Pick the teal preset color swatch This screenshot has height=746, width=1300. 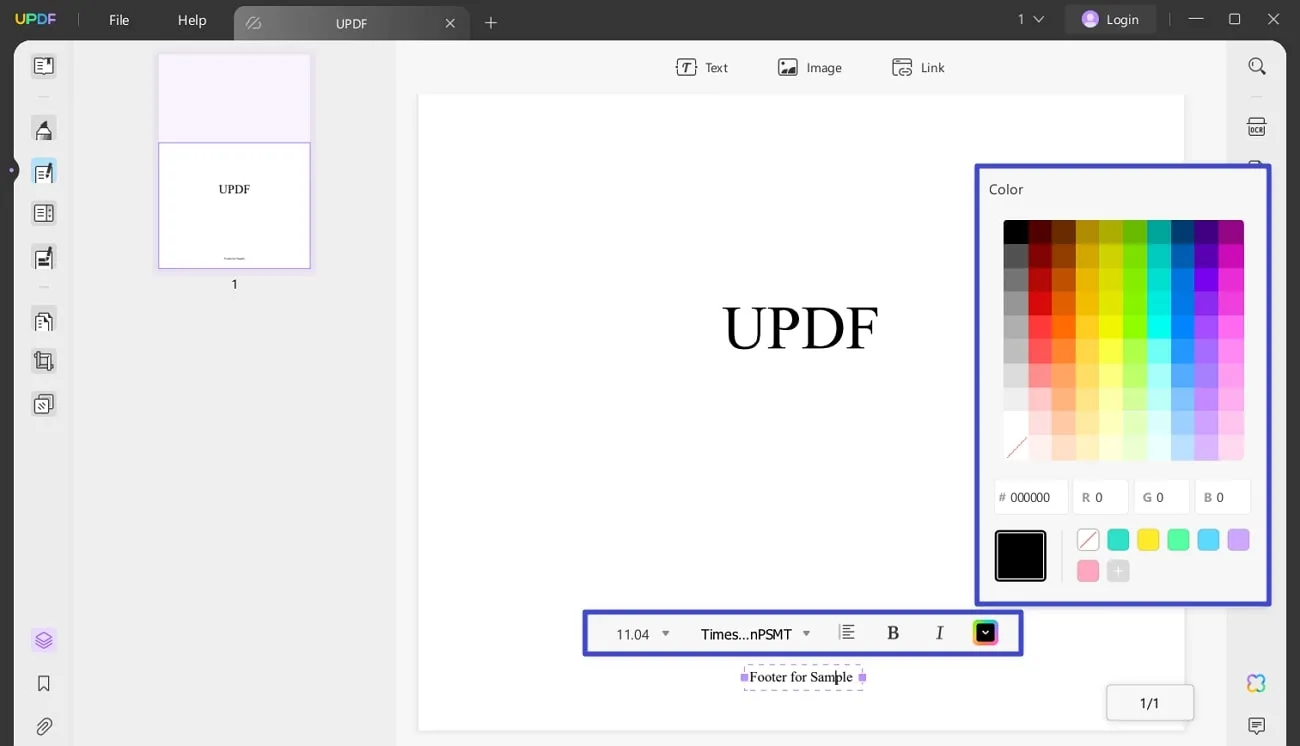[x=1118, y=540]
